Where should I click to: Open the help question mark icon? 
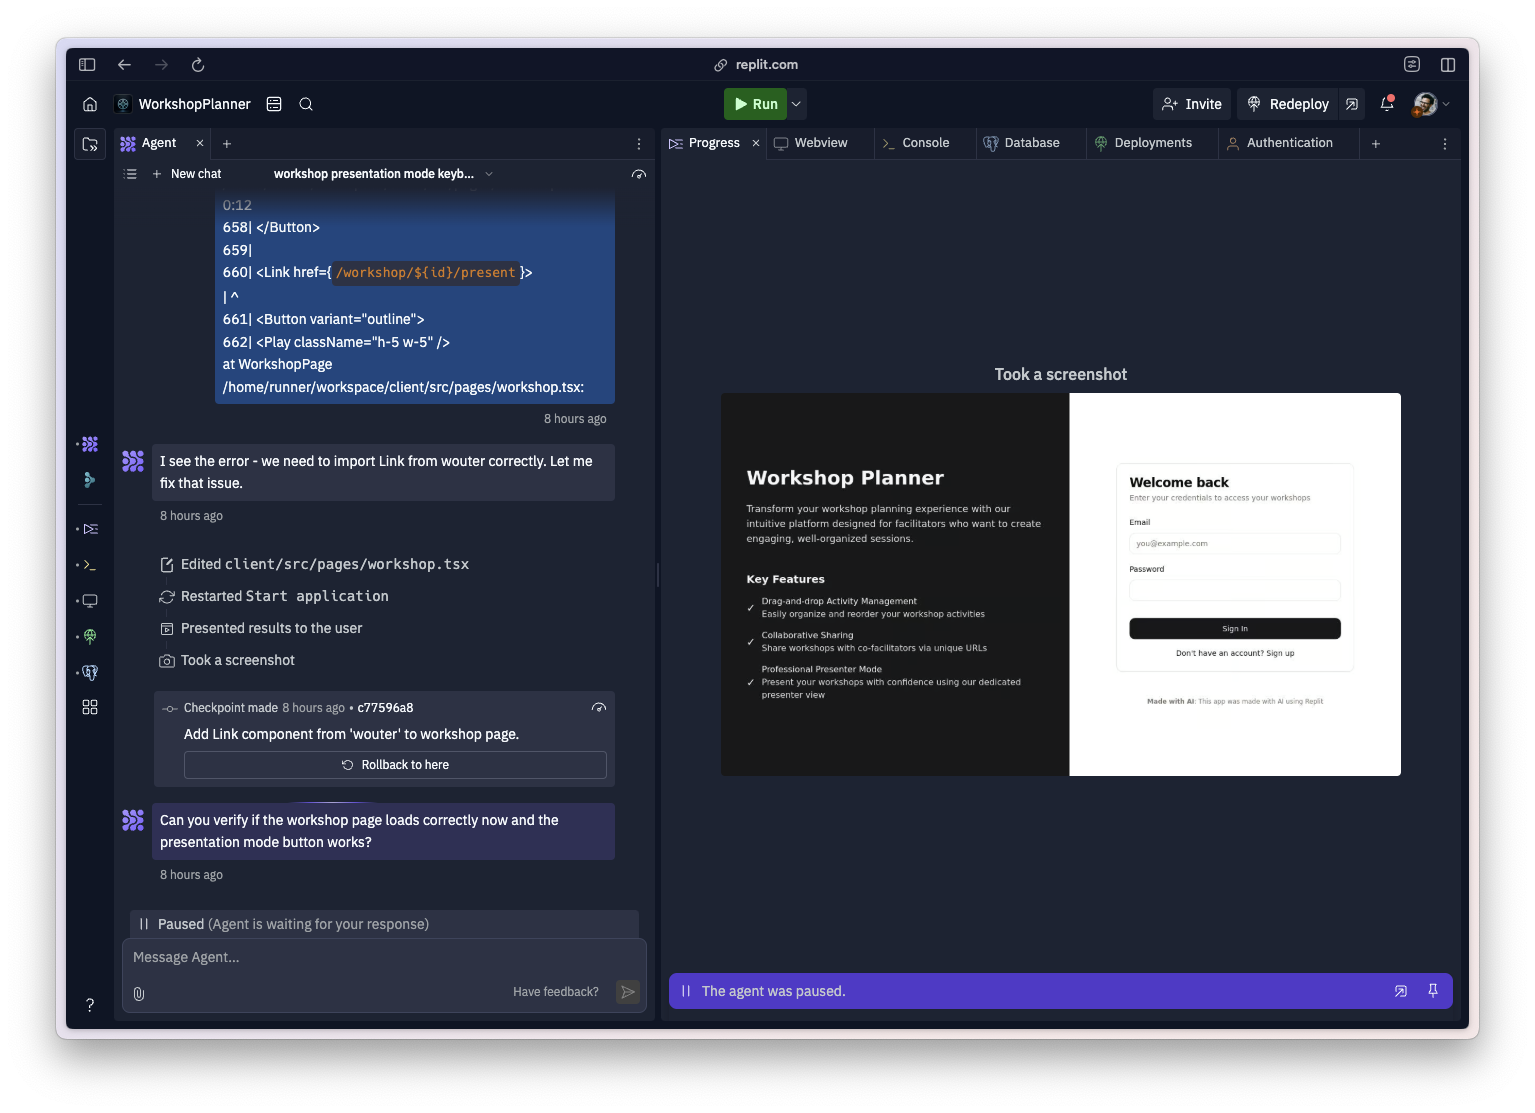90,1005
